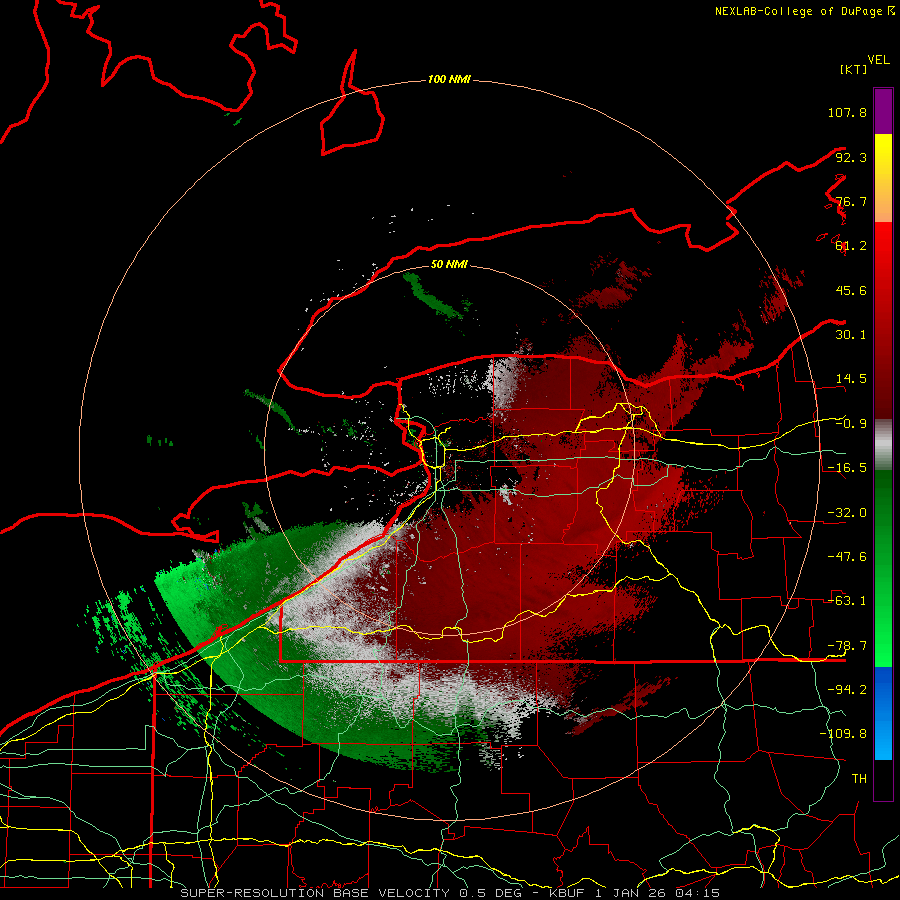The width and height of the screenshot is (900, 900).
Task: Click the 50 NMI range ring label
Action: pos(449,264)
